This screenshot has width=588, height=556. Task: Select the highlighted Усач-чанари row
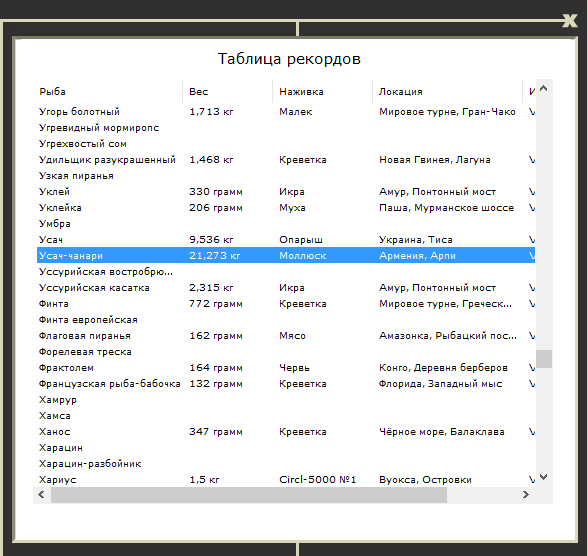pyautogui.click(x=286, y=256)
